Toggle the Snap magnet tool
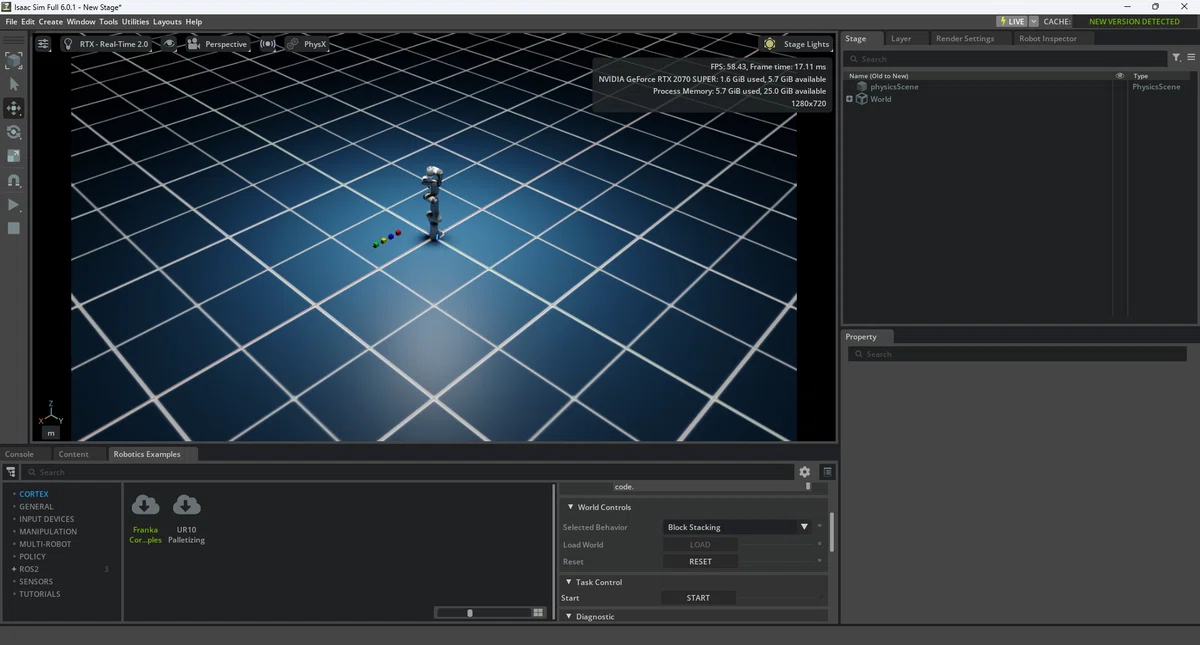Viewport: 1200px width, 645px height. 14,181
